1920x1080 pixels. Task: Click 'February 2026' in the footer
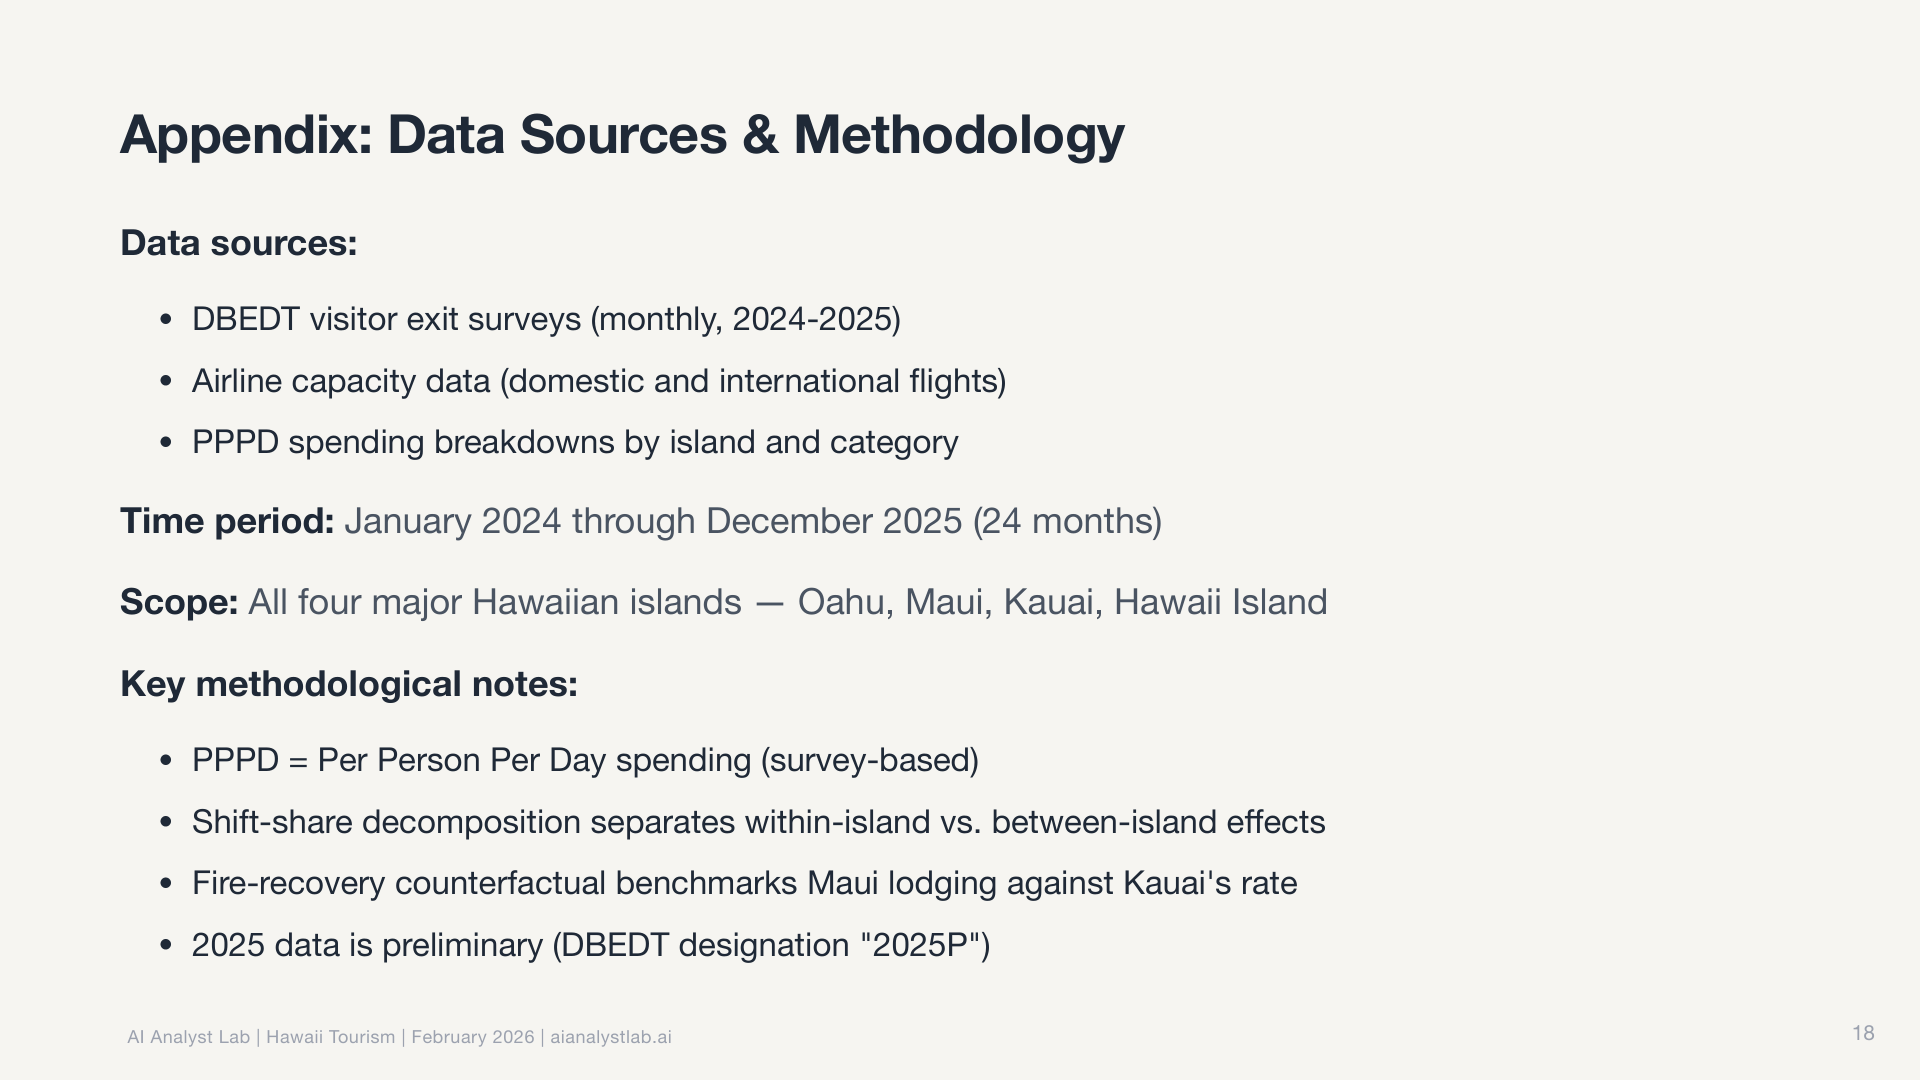click(472, 1037)
